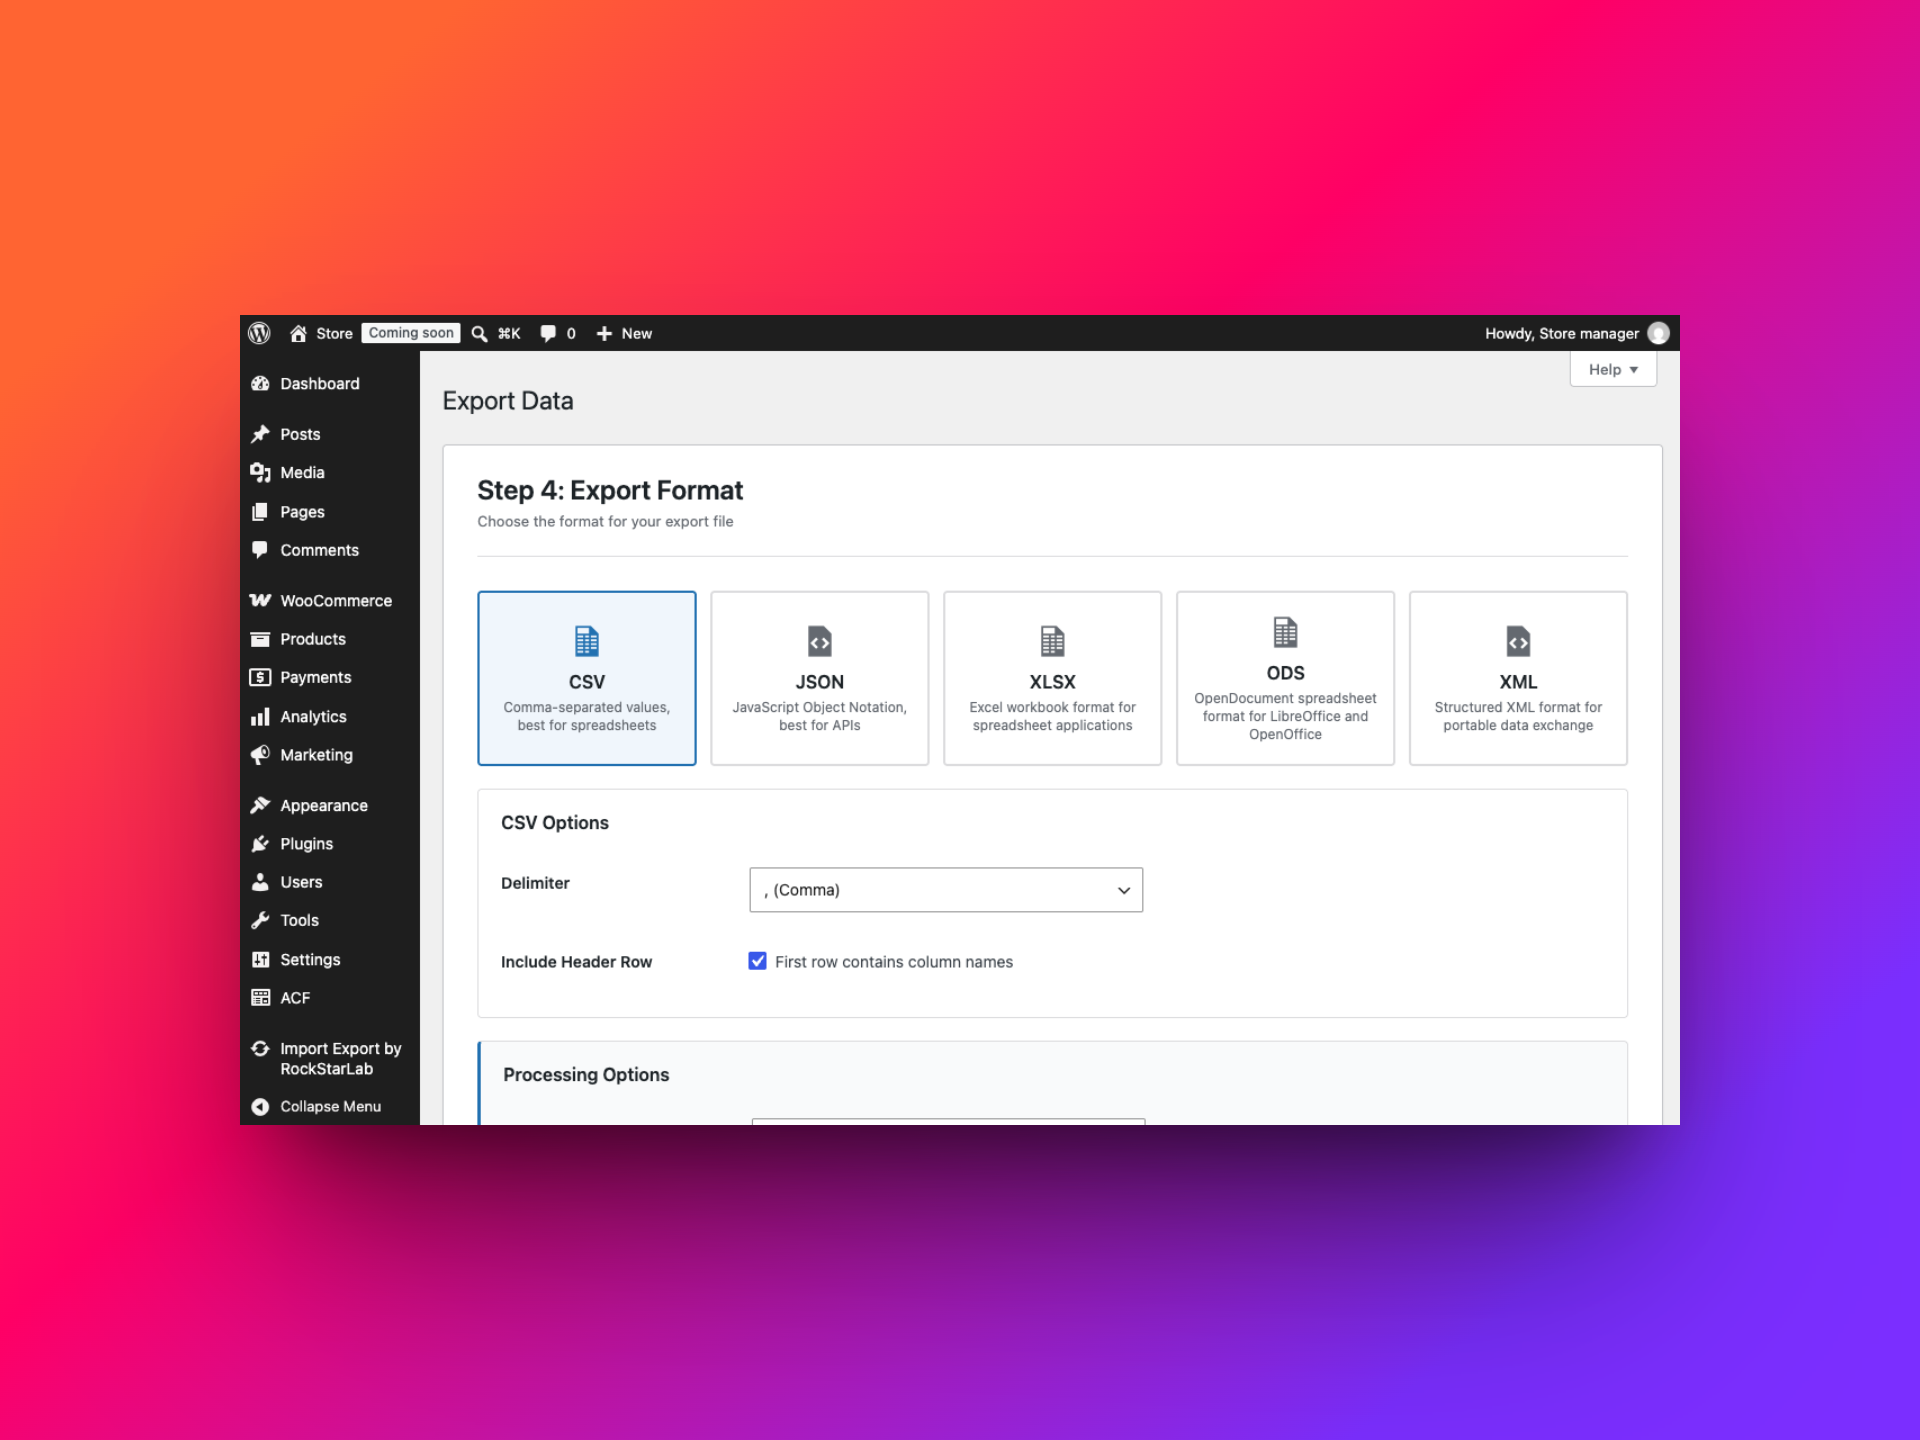Select the JSON format card
This screenshot has width=1920, height=1440.
819,678
